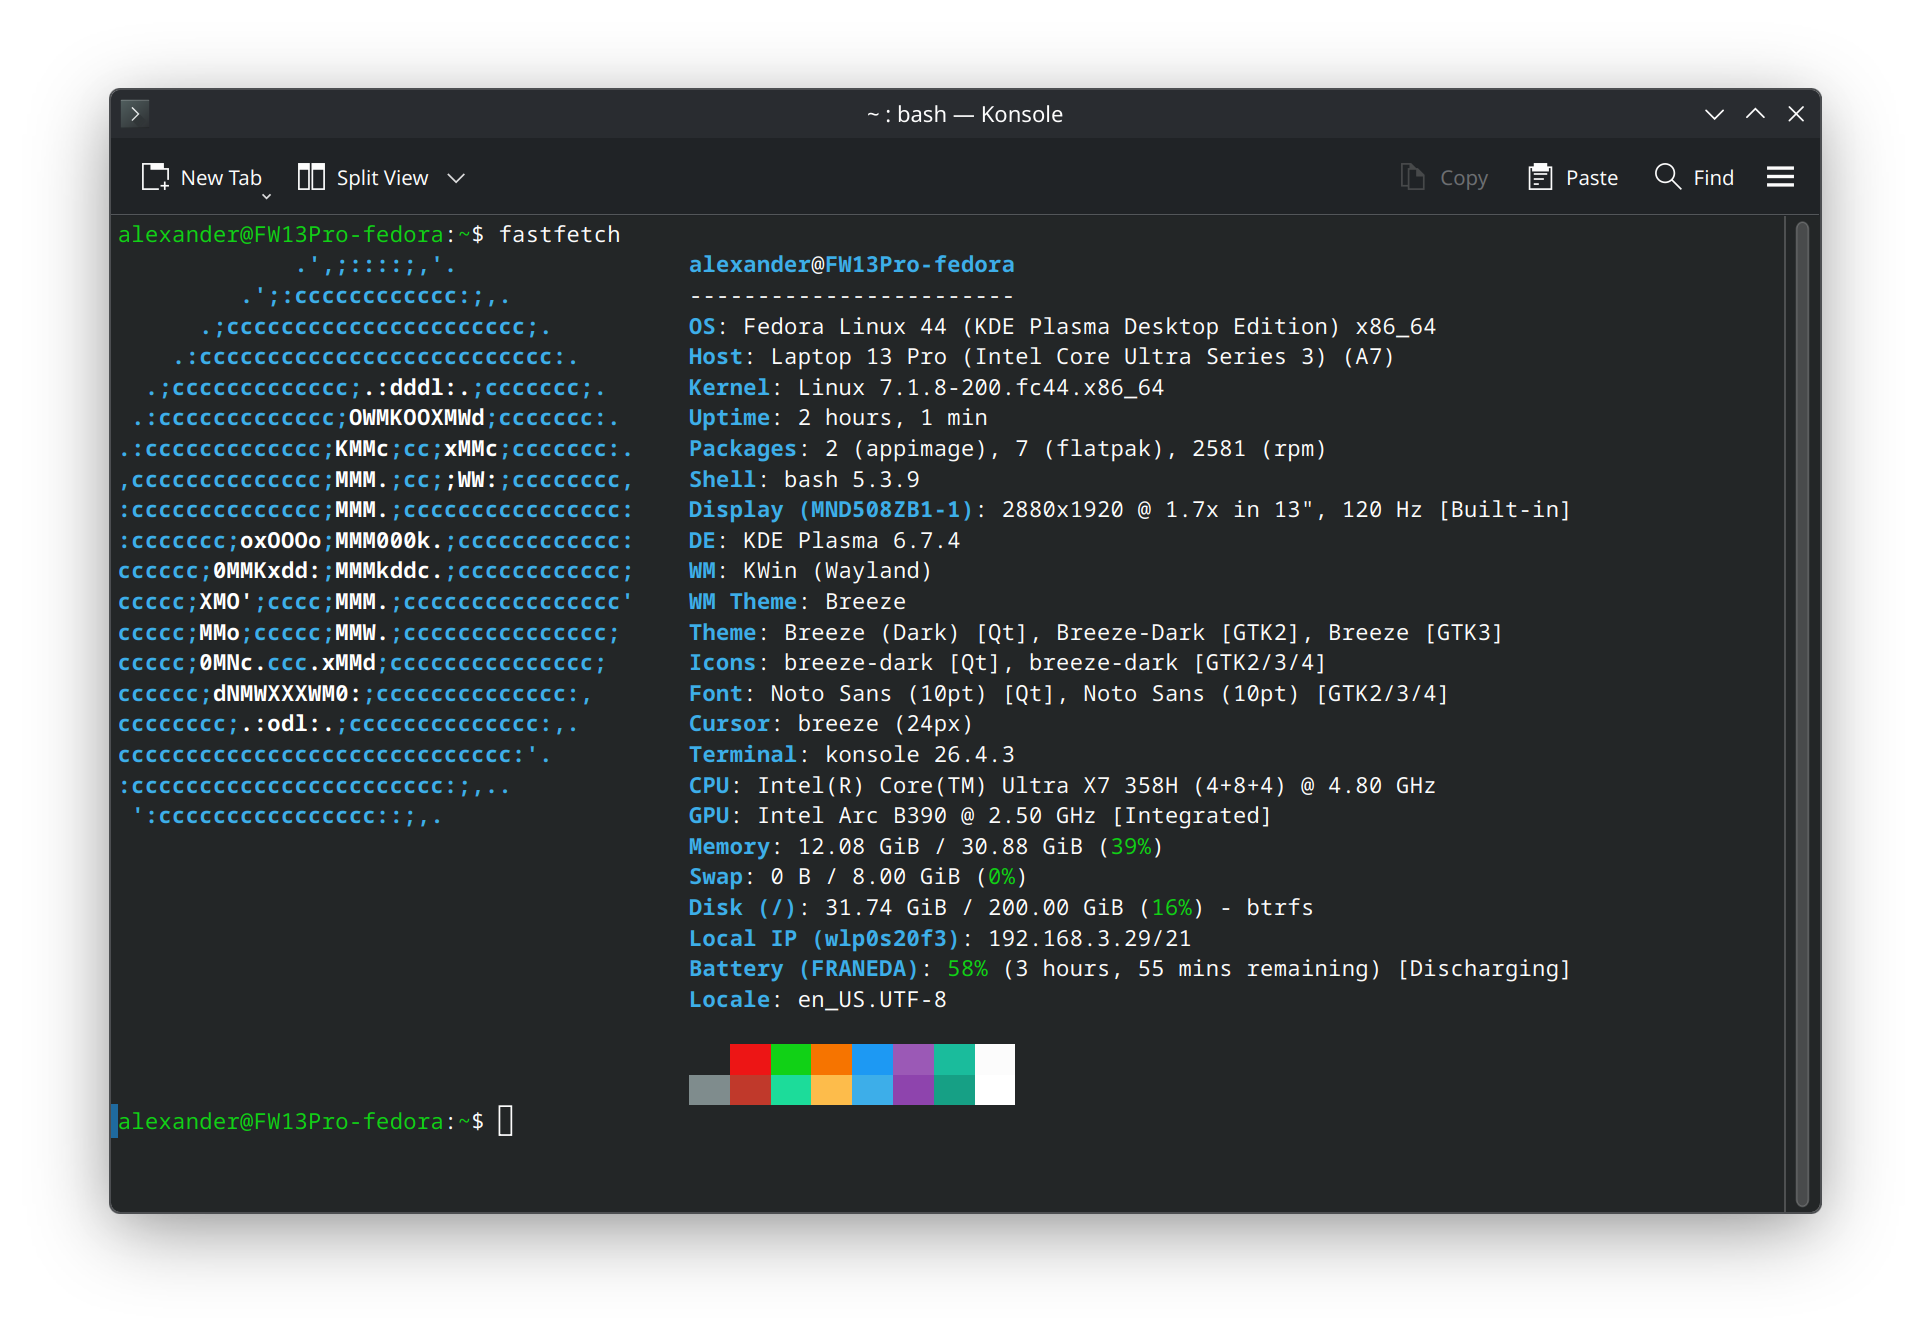Screen dimensions: 1930x1343
Task: Expand the Split View dropdown chevron
Action: [x=456, y=178]
